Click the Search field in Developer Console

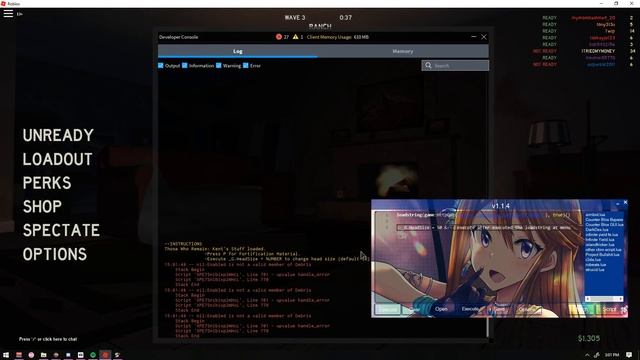(x=455, y=65)
